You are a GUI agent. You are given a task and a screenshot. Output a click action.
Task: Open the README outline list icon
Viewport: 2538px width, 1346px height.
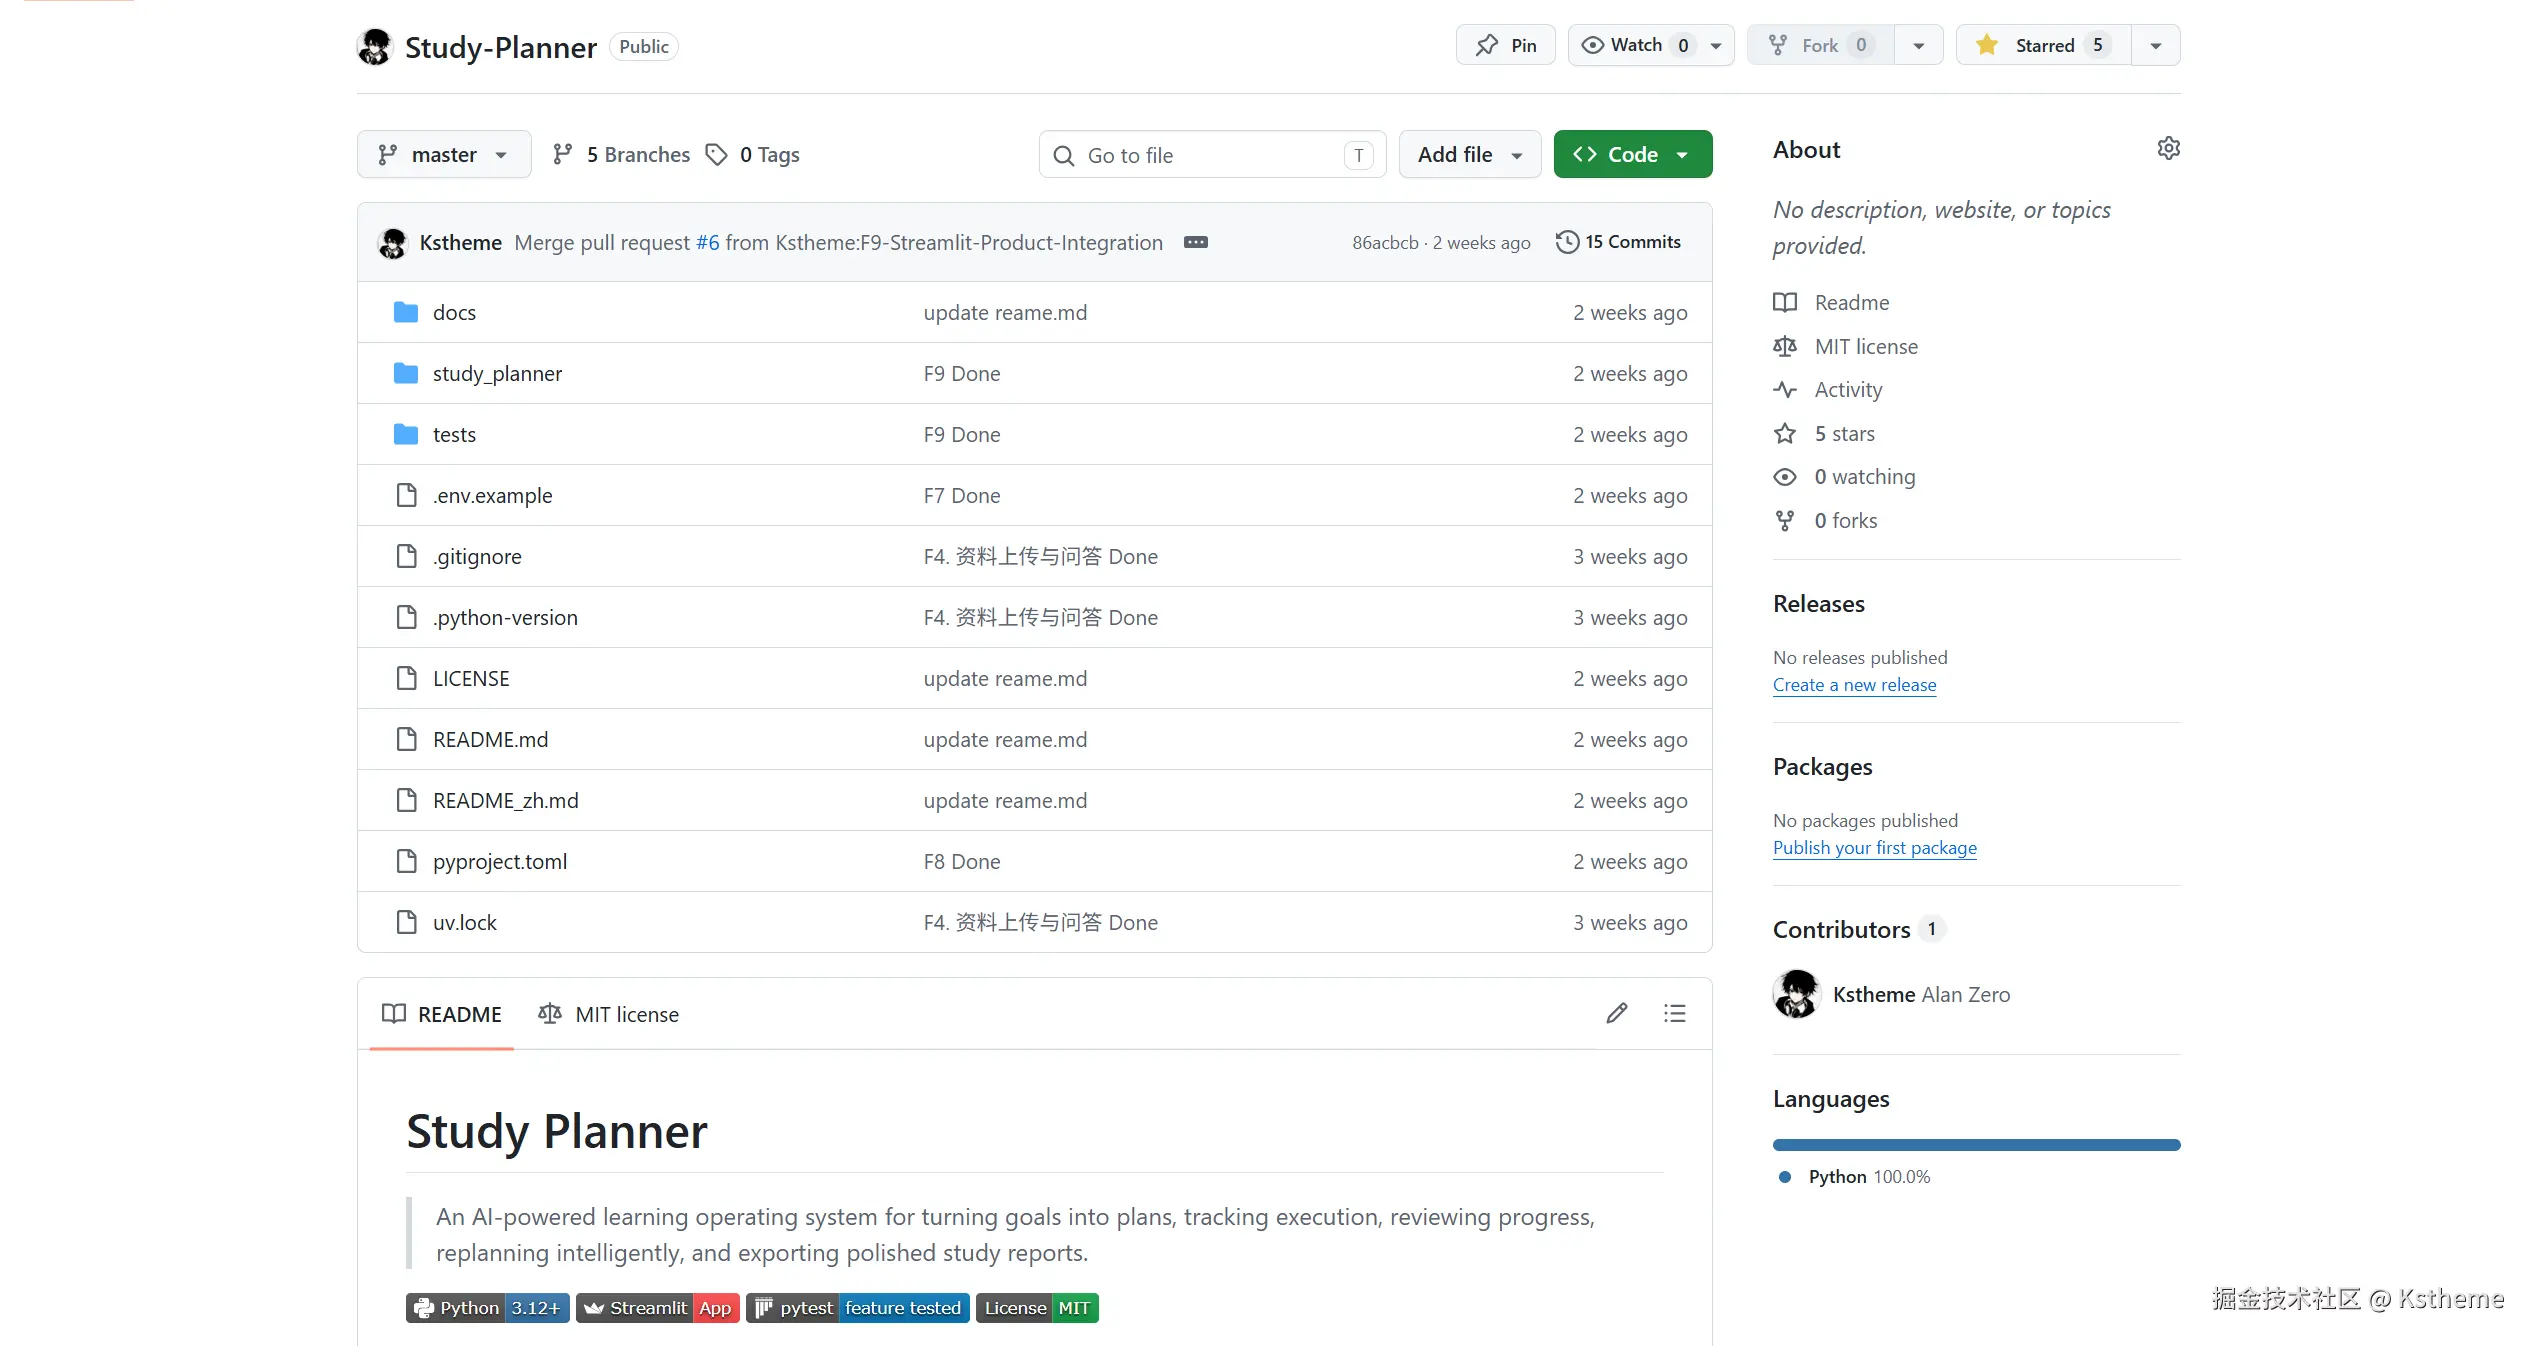click(x=1675, y=1014)
